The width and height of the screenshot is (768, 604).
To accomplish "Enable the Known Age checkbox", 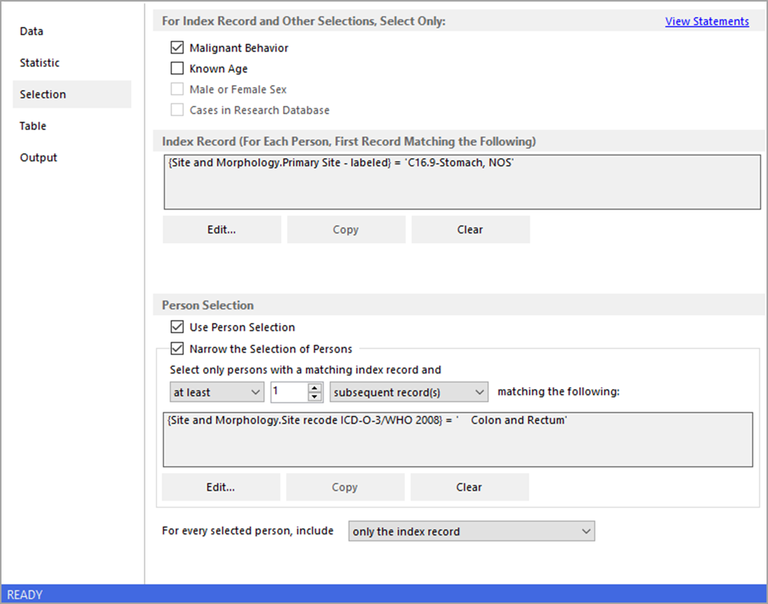I will (177, 69).
